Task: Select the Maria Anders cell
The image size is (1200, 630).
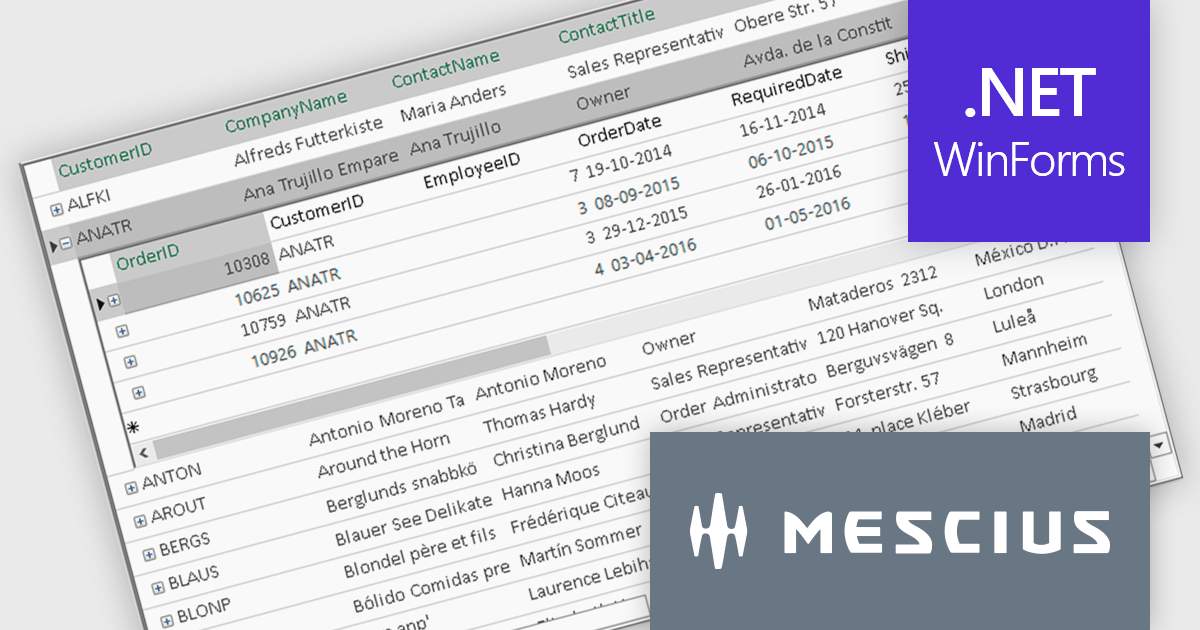Action: coord(453,104)
